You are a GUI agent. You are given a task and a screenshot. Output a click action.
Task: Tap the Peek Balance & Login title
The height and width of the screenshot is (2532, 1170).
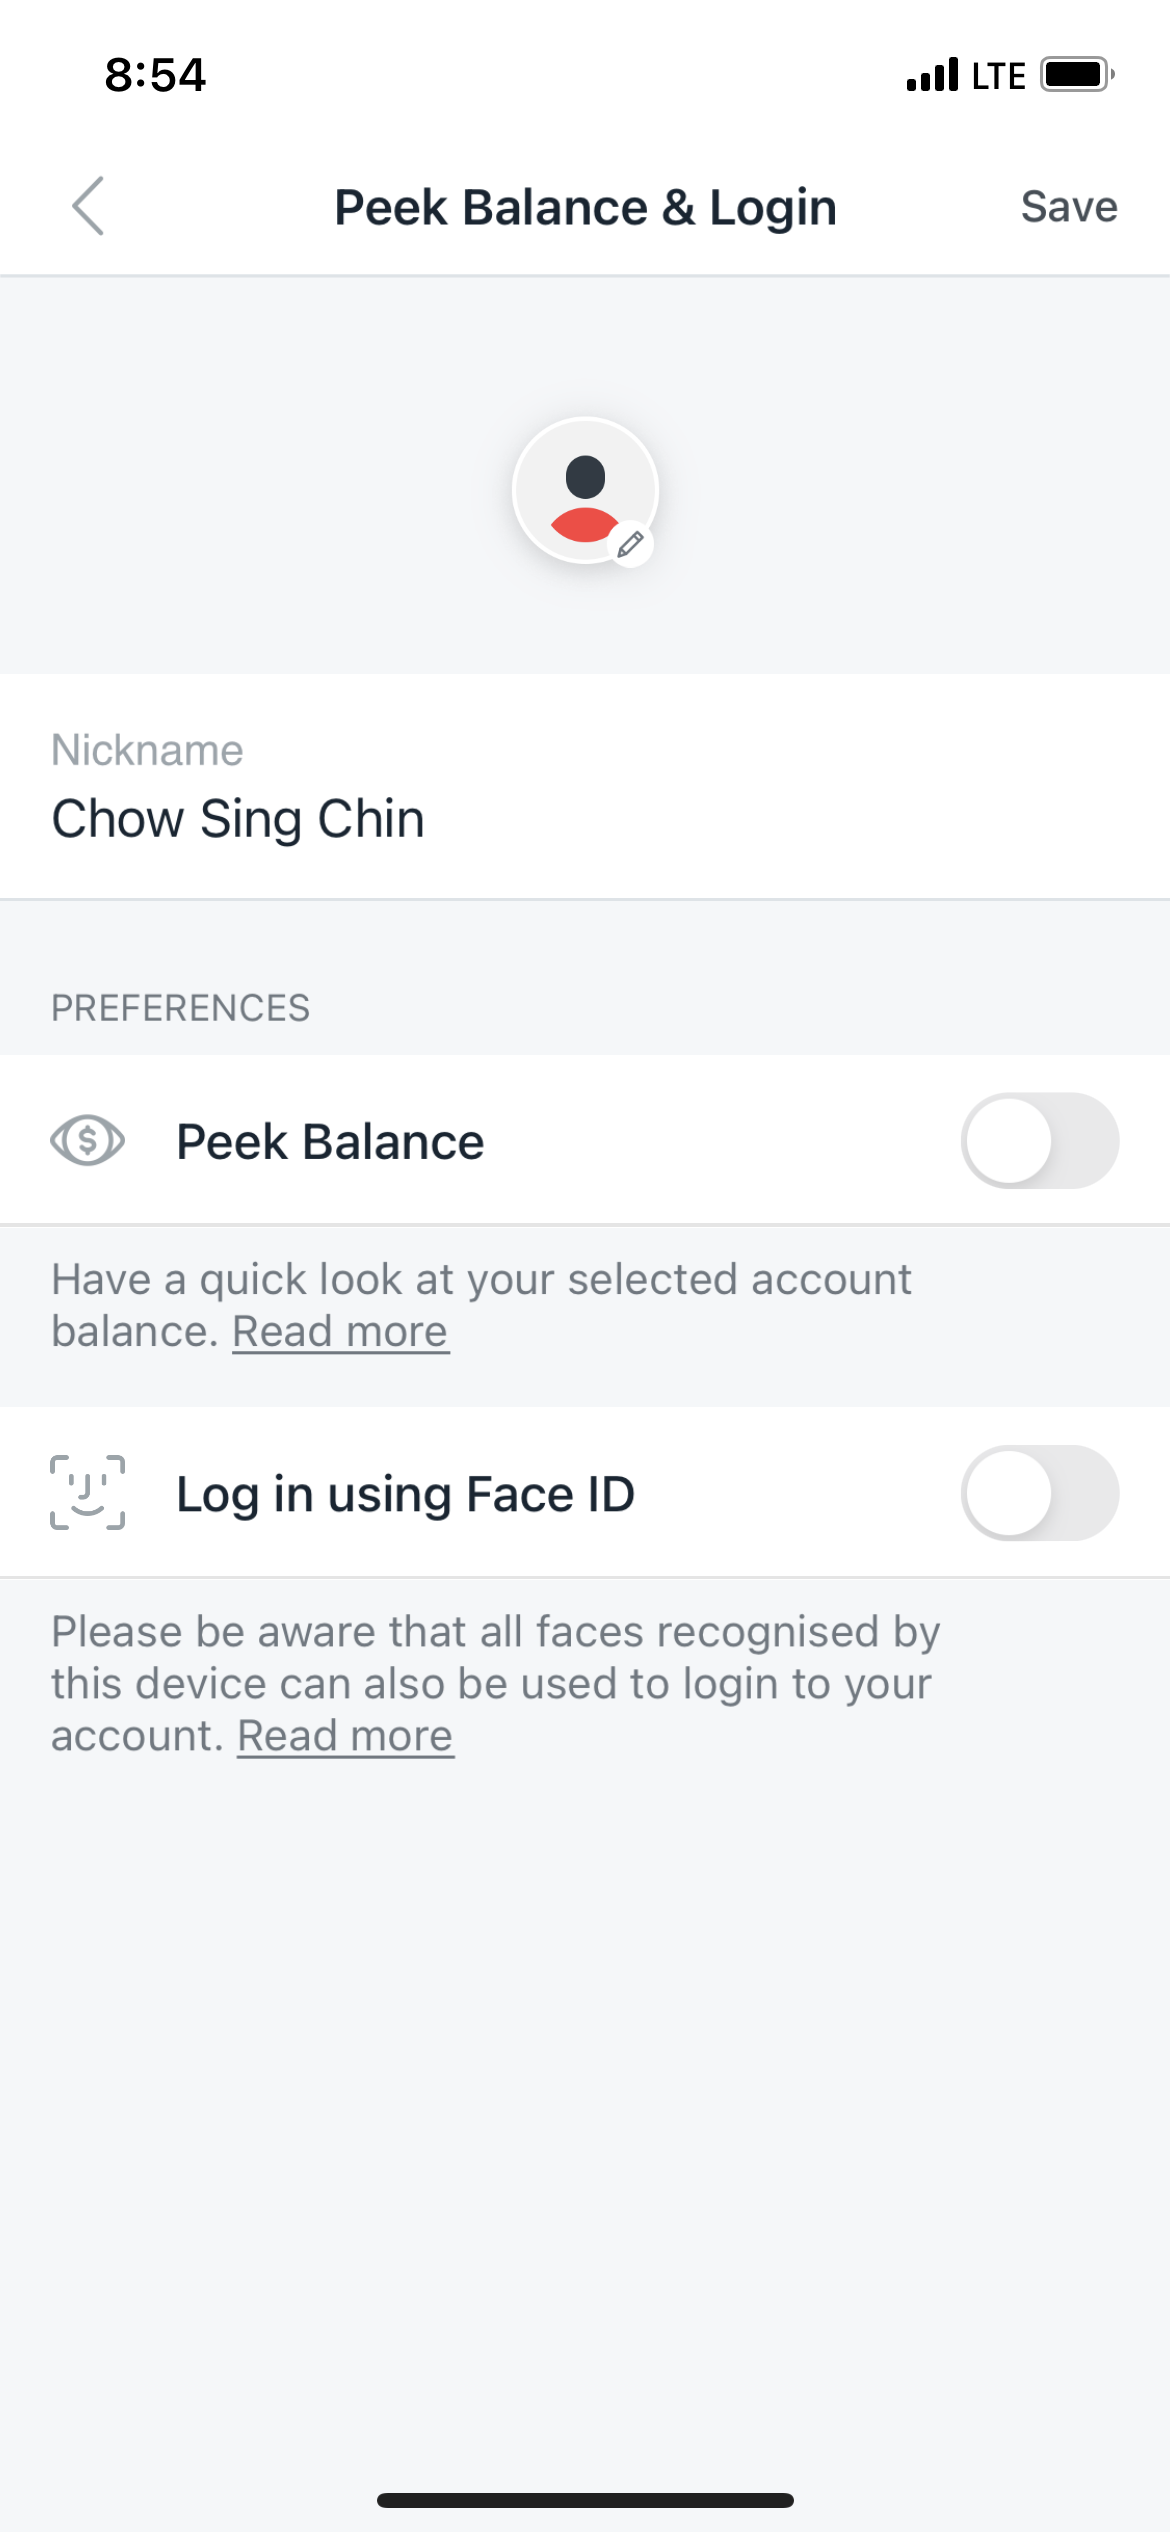[x=585, y=208]
